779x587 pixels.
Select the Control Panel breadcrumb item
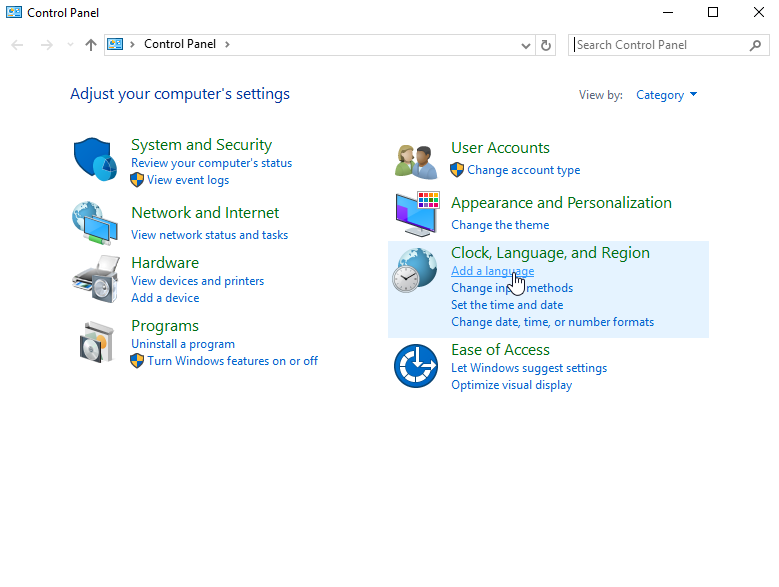pos(180,44)
